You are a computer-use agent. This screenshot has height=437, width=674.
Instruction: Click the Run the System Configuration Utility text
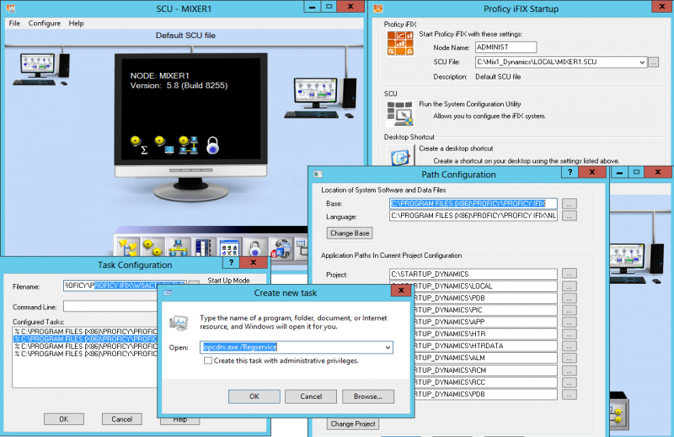tap(470, 104)
